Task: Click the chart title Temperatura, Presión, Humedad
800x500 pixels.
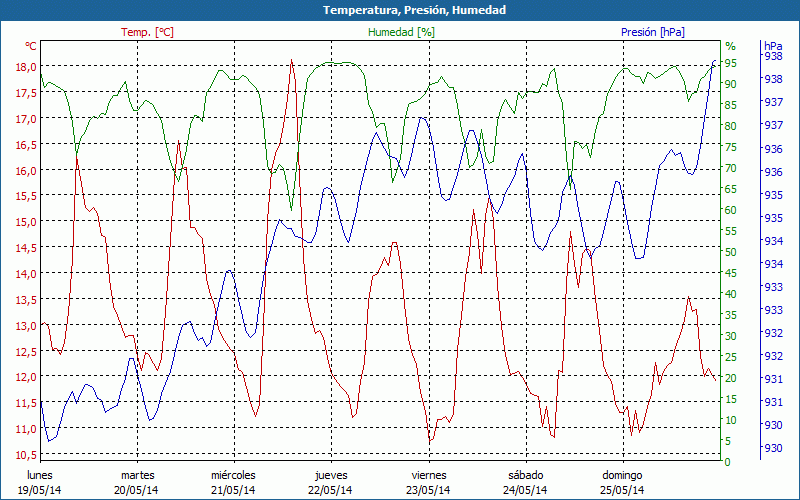Action: click(x=400, y=10)
